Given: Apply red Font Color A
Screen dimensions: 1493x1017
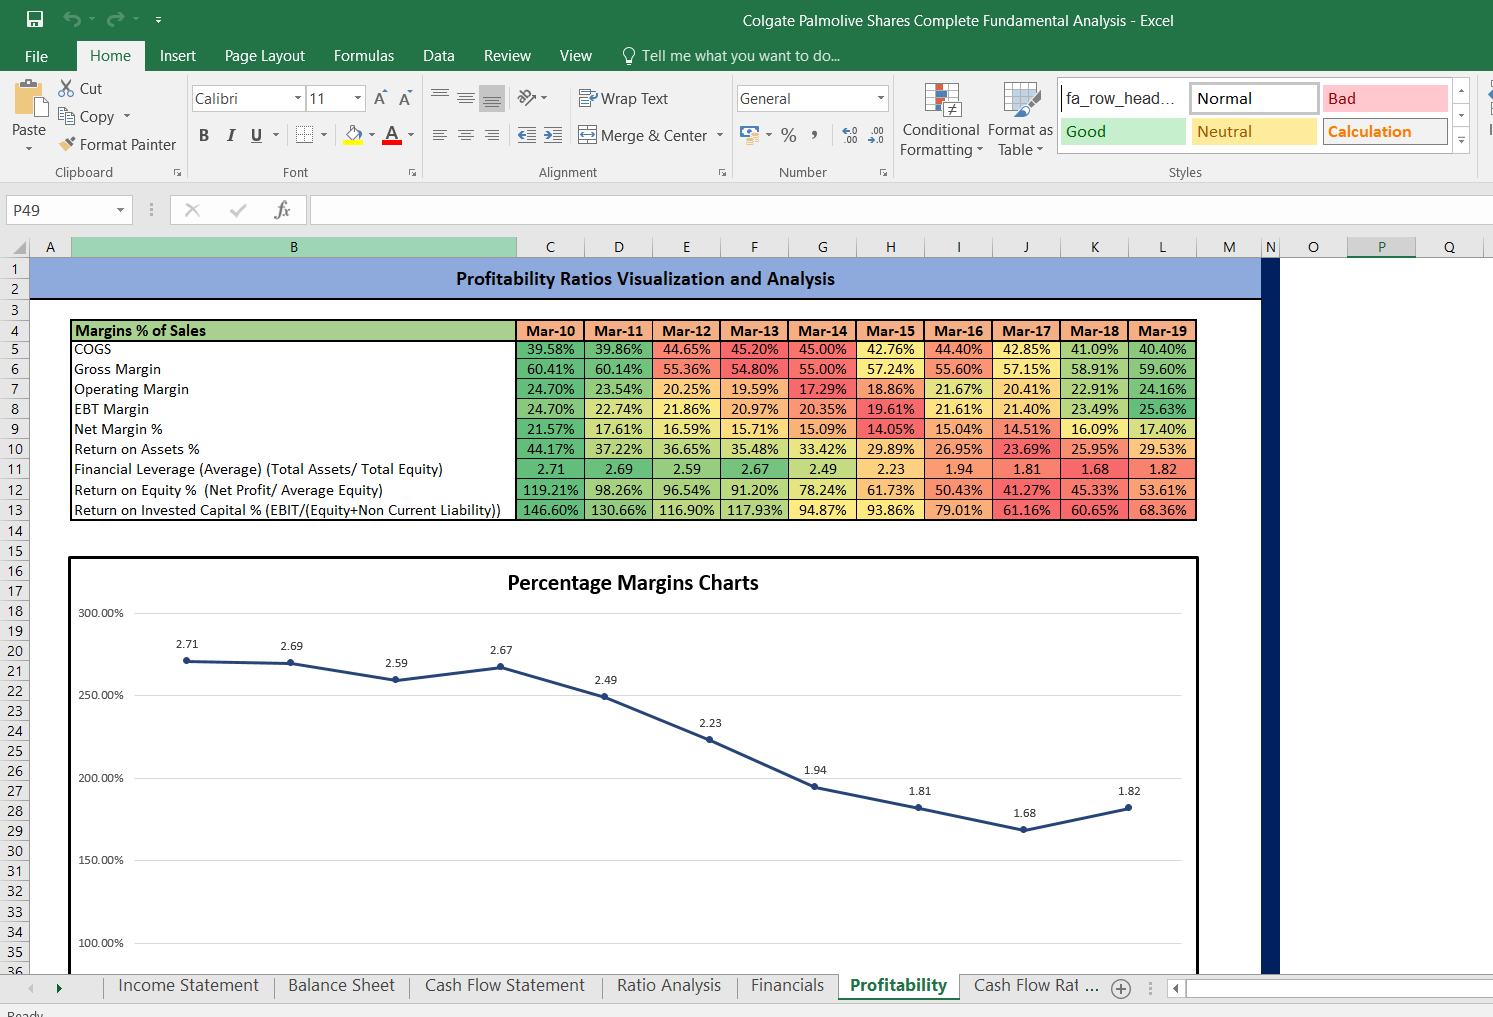Looking at the screenshot, I should click(x=392, y=135).
